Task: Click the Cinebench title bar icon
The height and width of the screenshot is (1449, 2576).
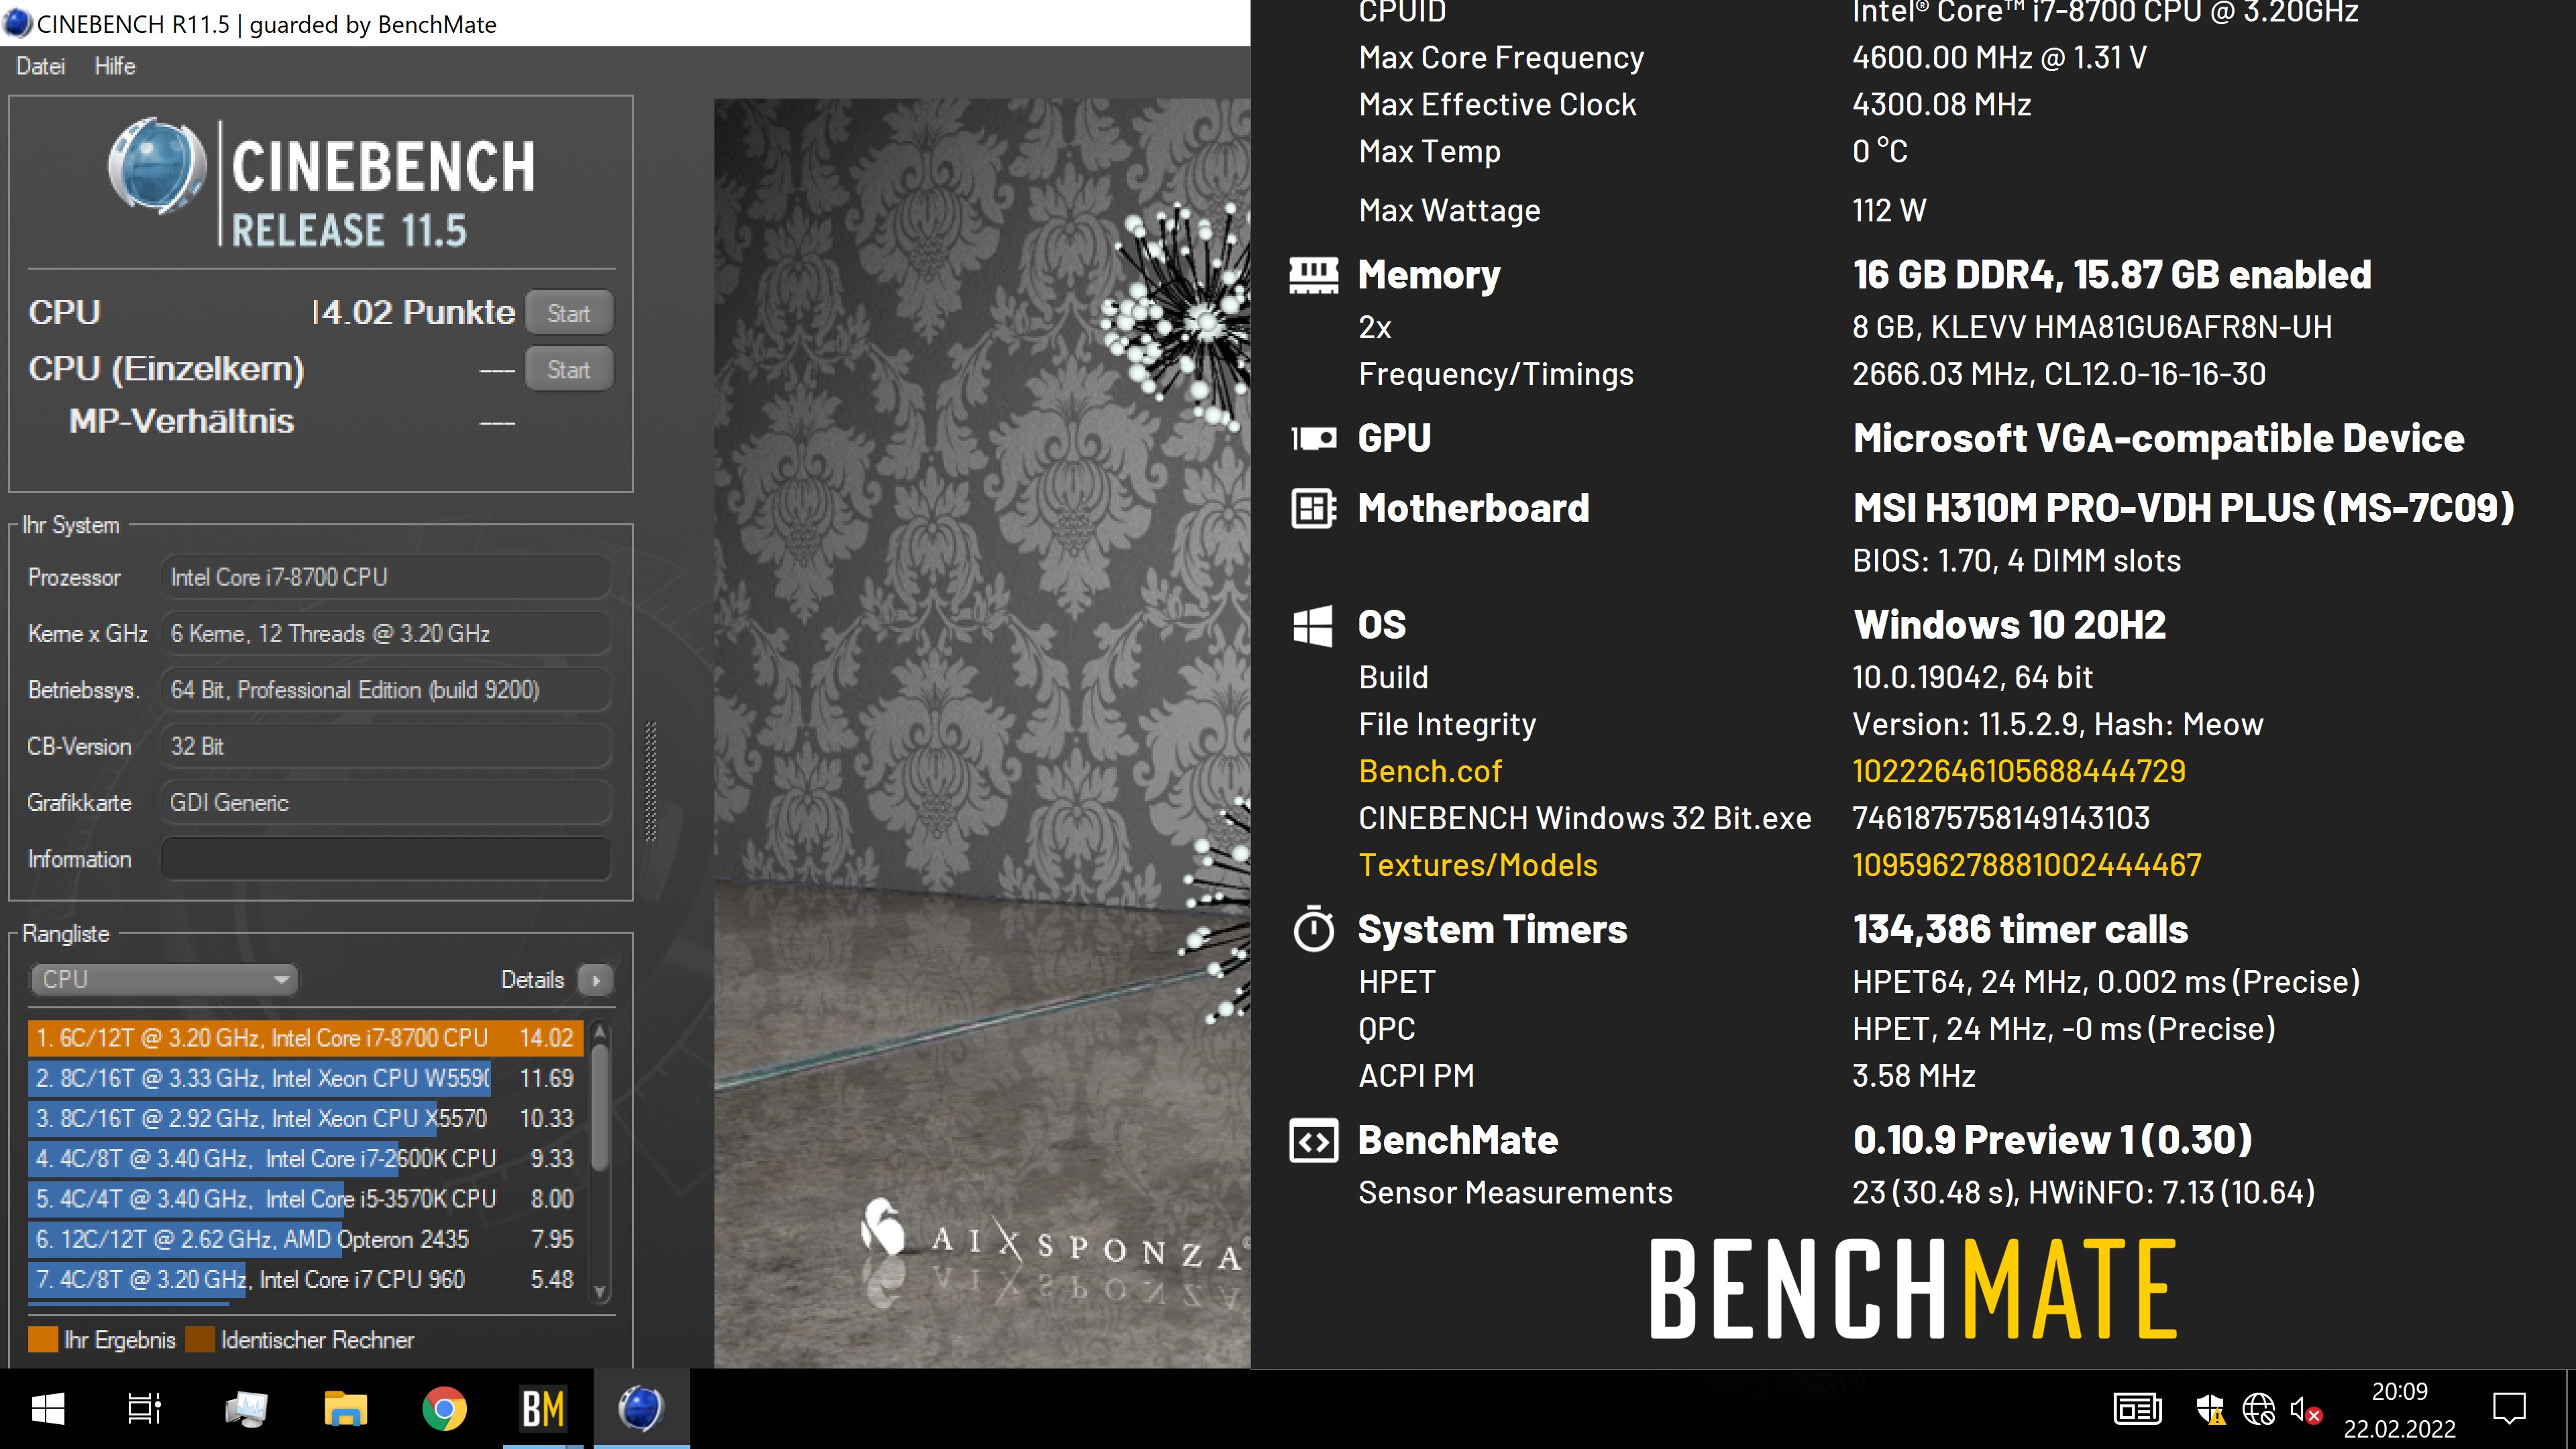Action: pyautogui.click(x=17, y=23)
